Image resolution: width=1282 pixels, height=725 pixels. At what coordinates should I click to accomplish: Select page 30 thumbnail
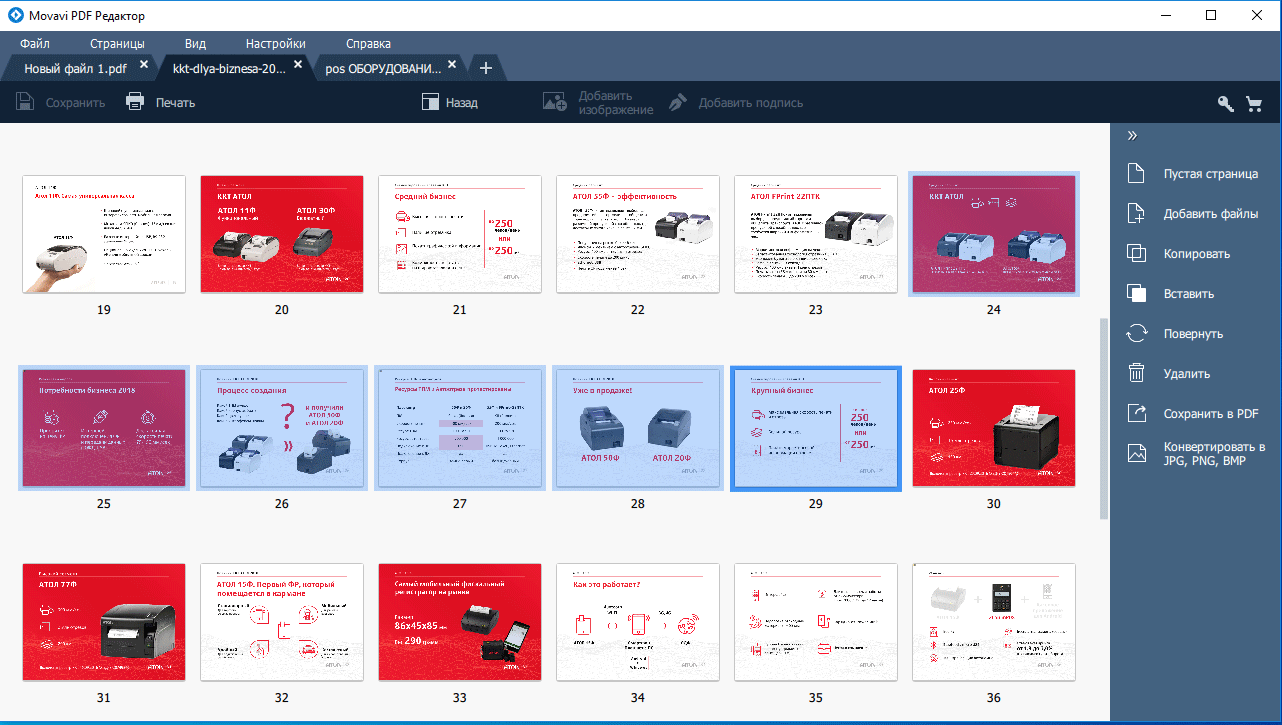[x=994, y=428]
